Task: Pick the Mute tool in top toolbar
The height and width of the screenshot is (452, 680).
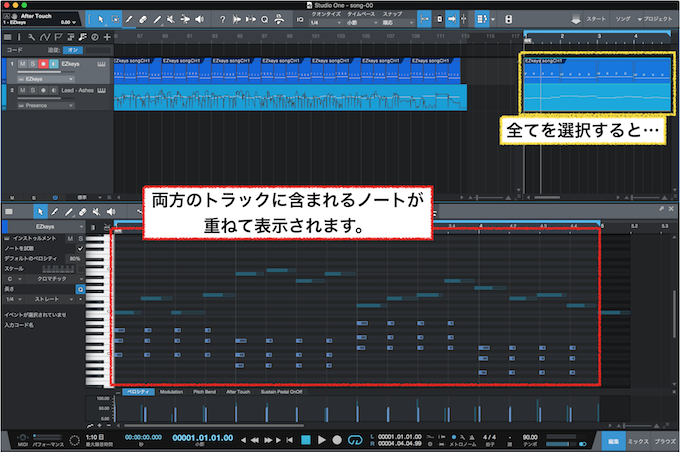Action: pos(171,20)
